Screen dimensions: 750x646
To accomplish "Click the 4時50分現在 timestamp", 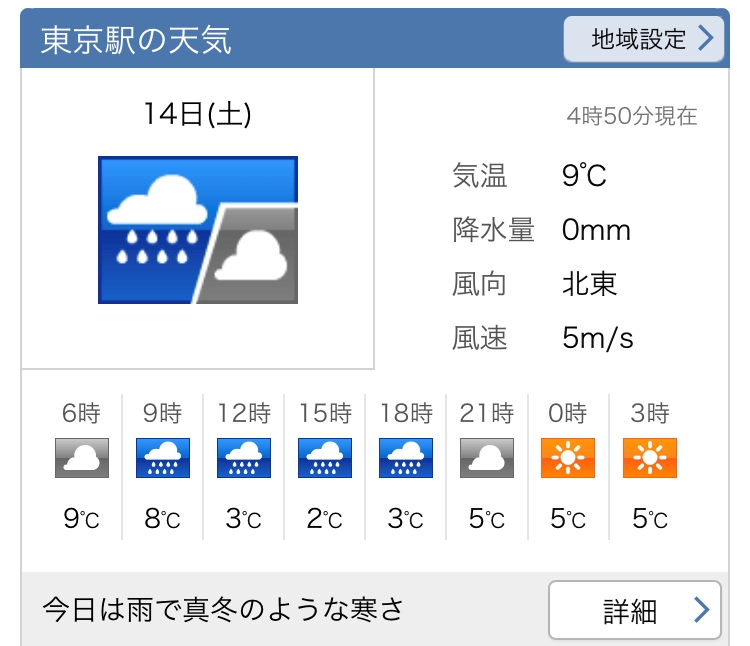I will click(x=632, y=116).
